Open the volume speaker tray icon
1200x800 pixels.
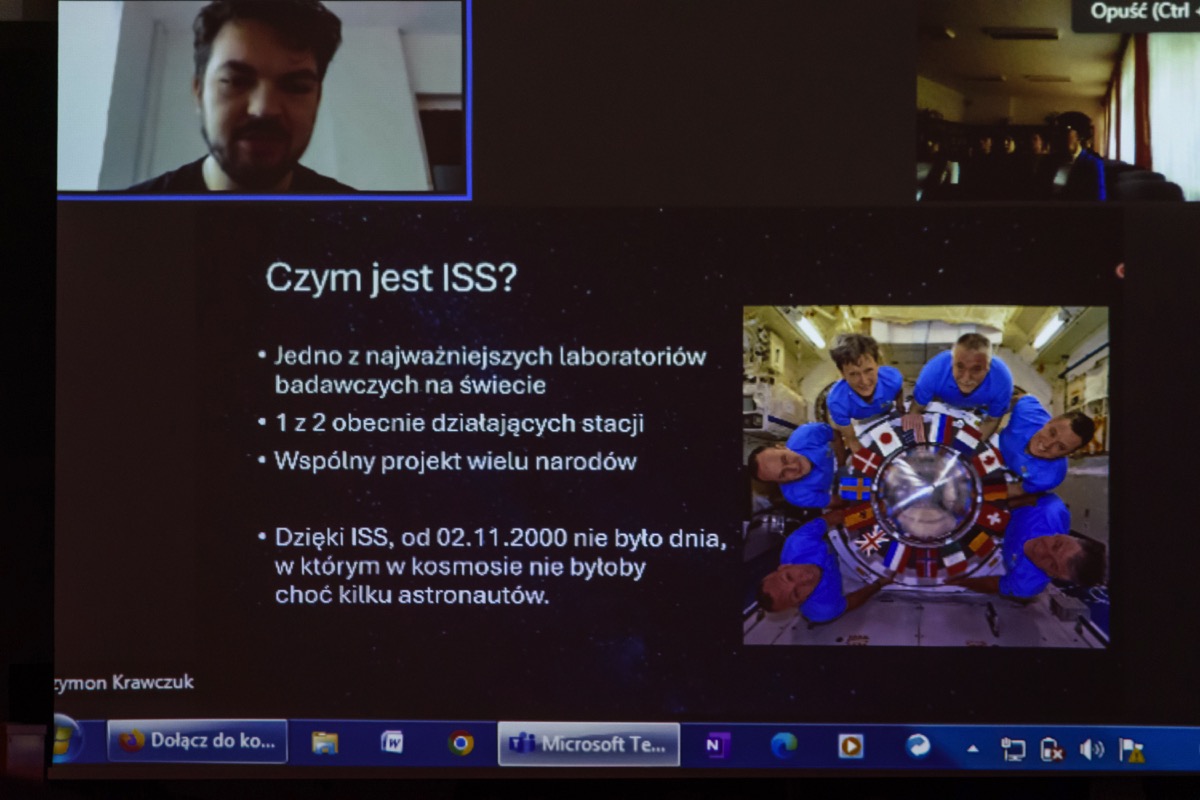[x=1091, y=749]
